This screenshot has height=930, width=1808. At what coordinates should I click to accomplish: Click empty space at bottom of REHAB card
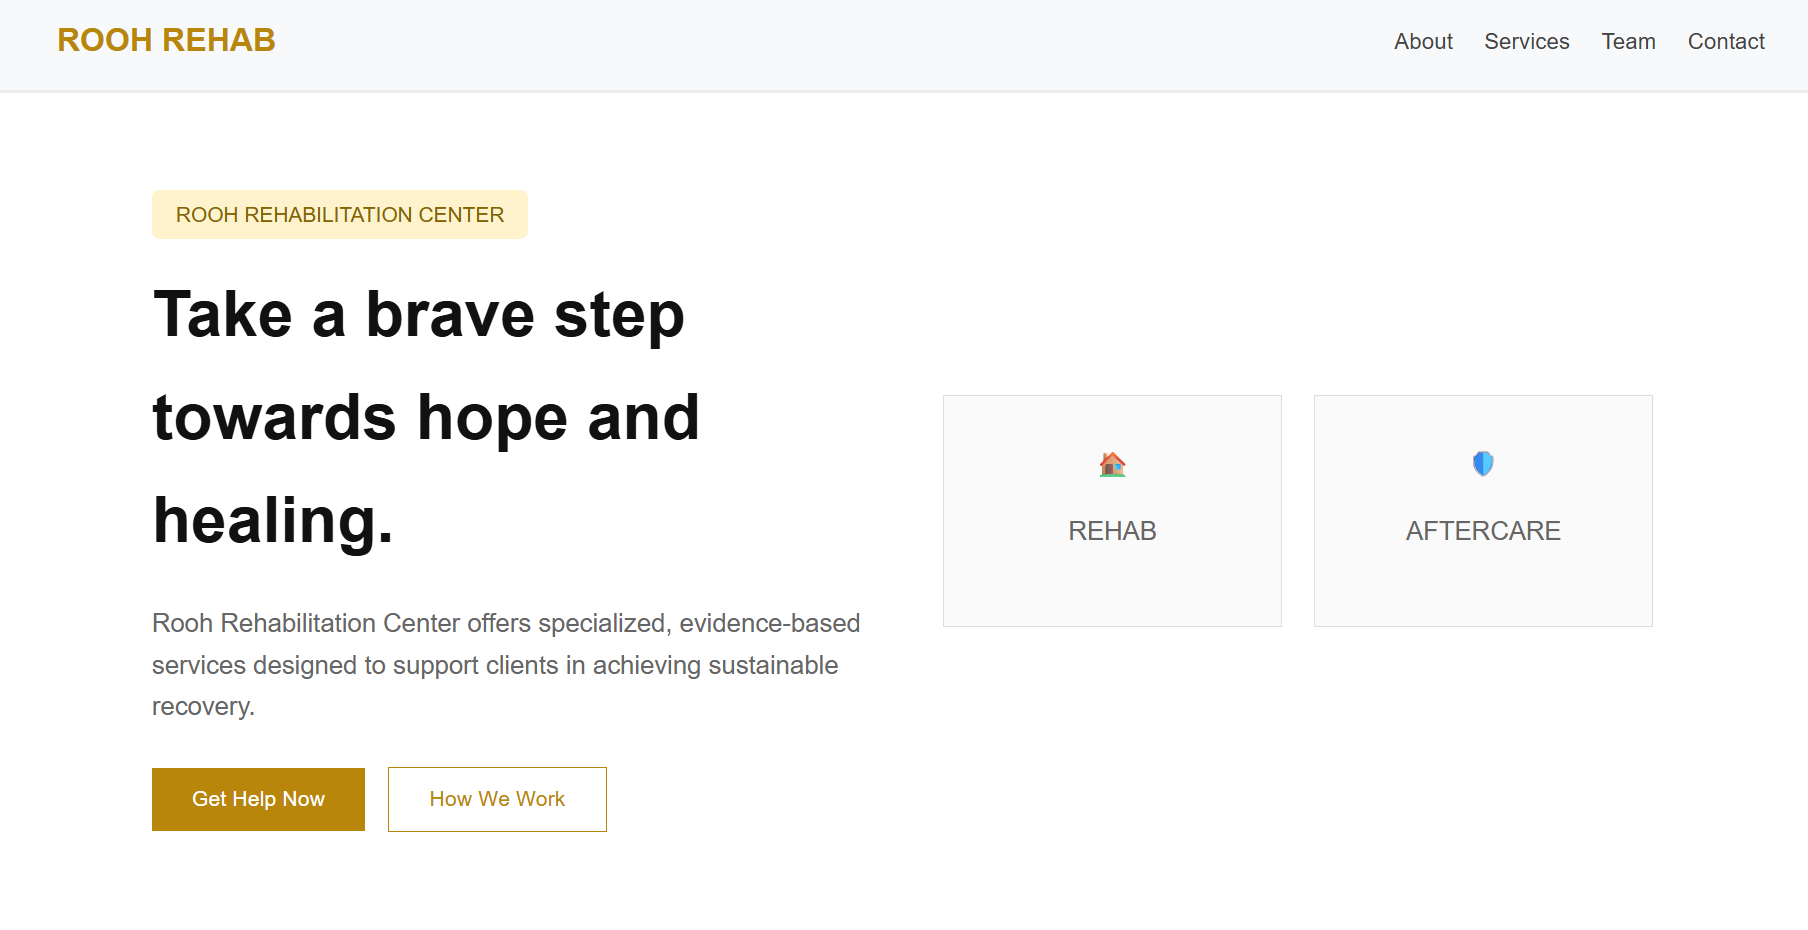tap(1112, 595)
